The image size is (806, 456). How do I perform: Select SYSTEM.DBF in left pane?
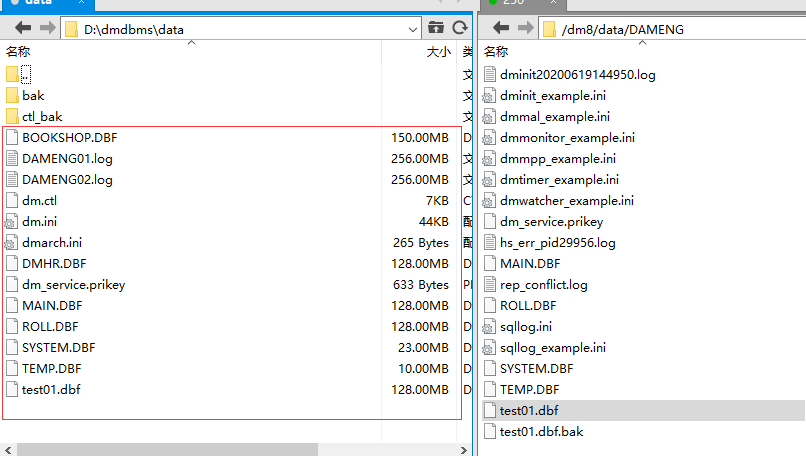click(x=58, y=348)
